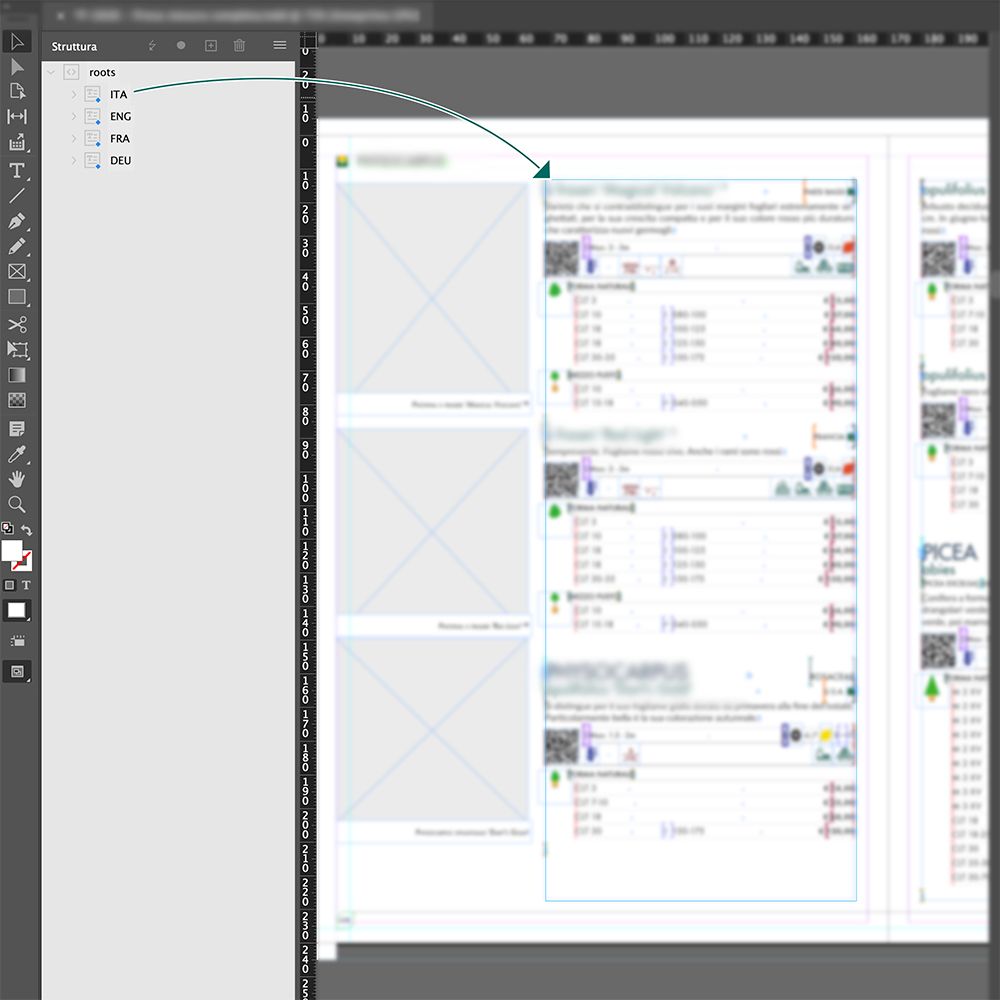Select the Pen tool

[17, 220]
